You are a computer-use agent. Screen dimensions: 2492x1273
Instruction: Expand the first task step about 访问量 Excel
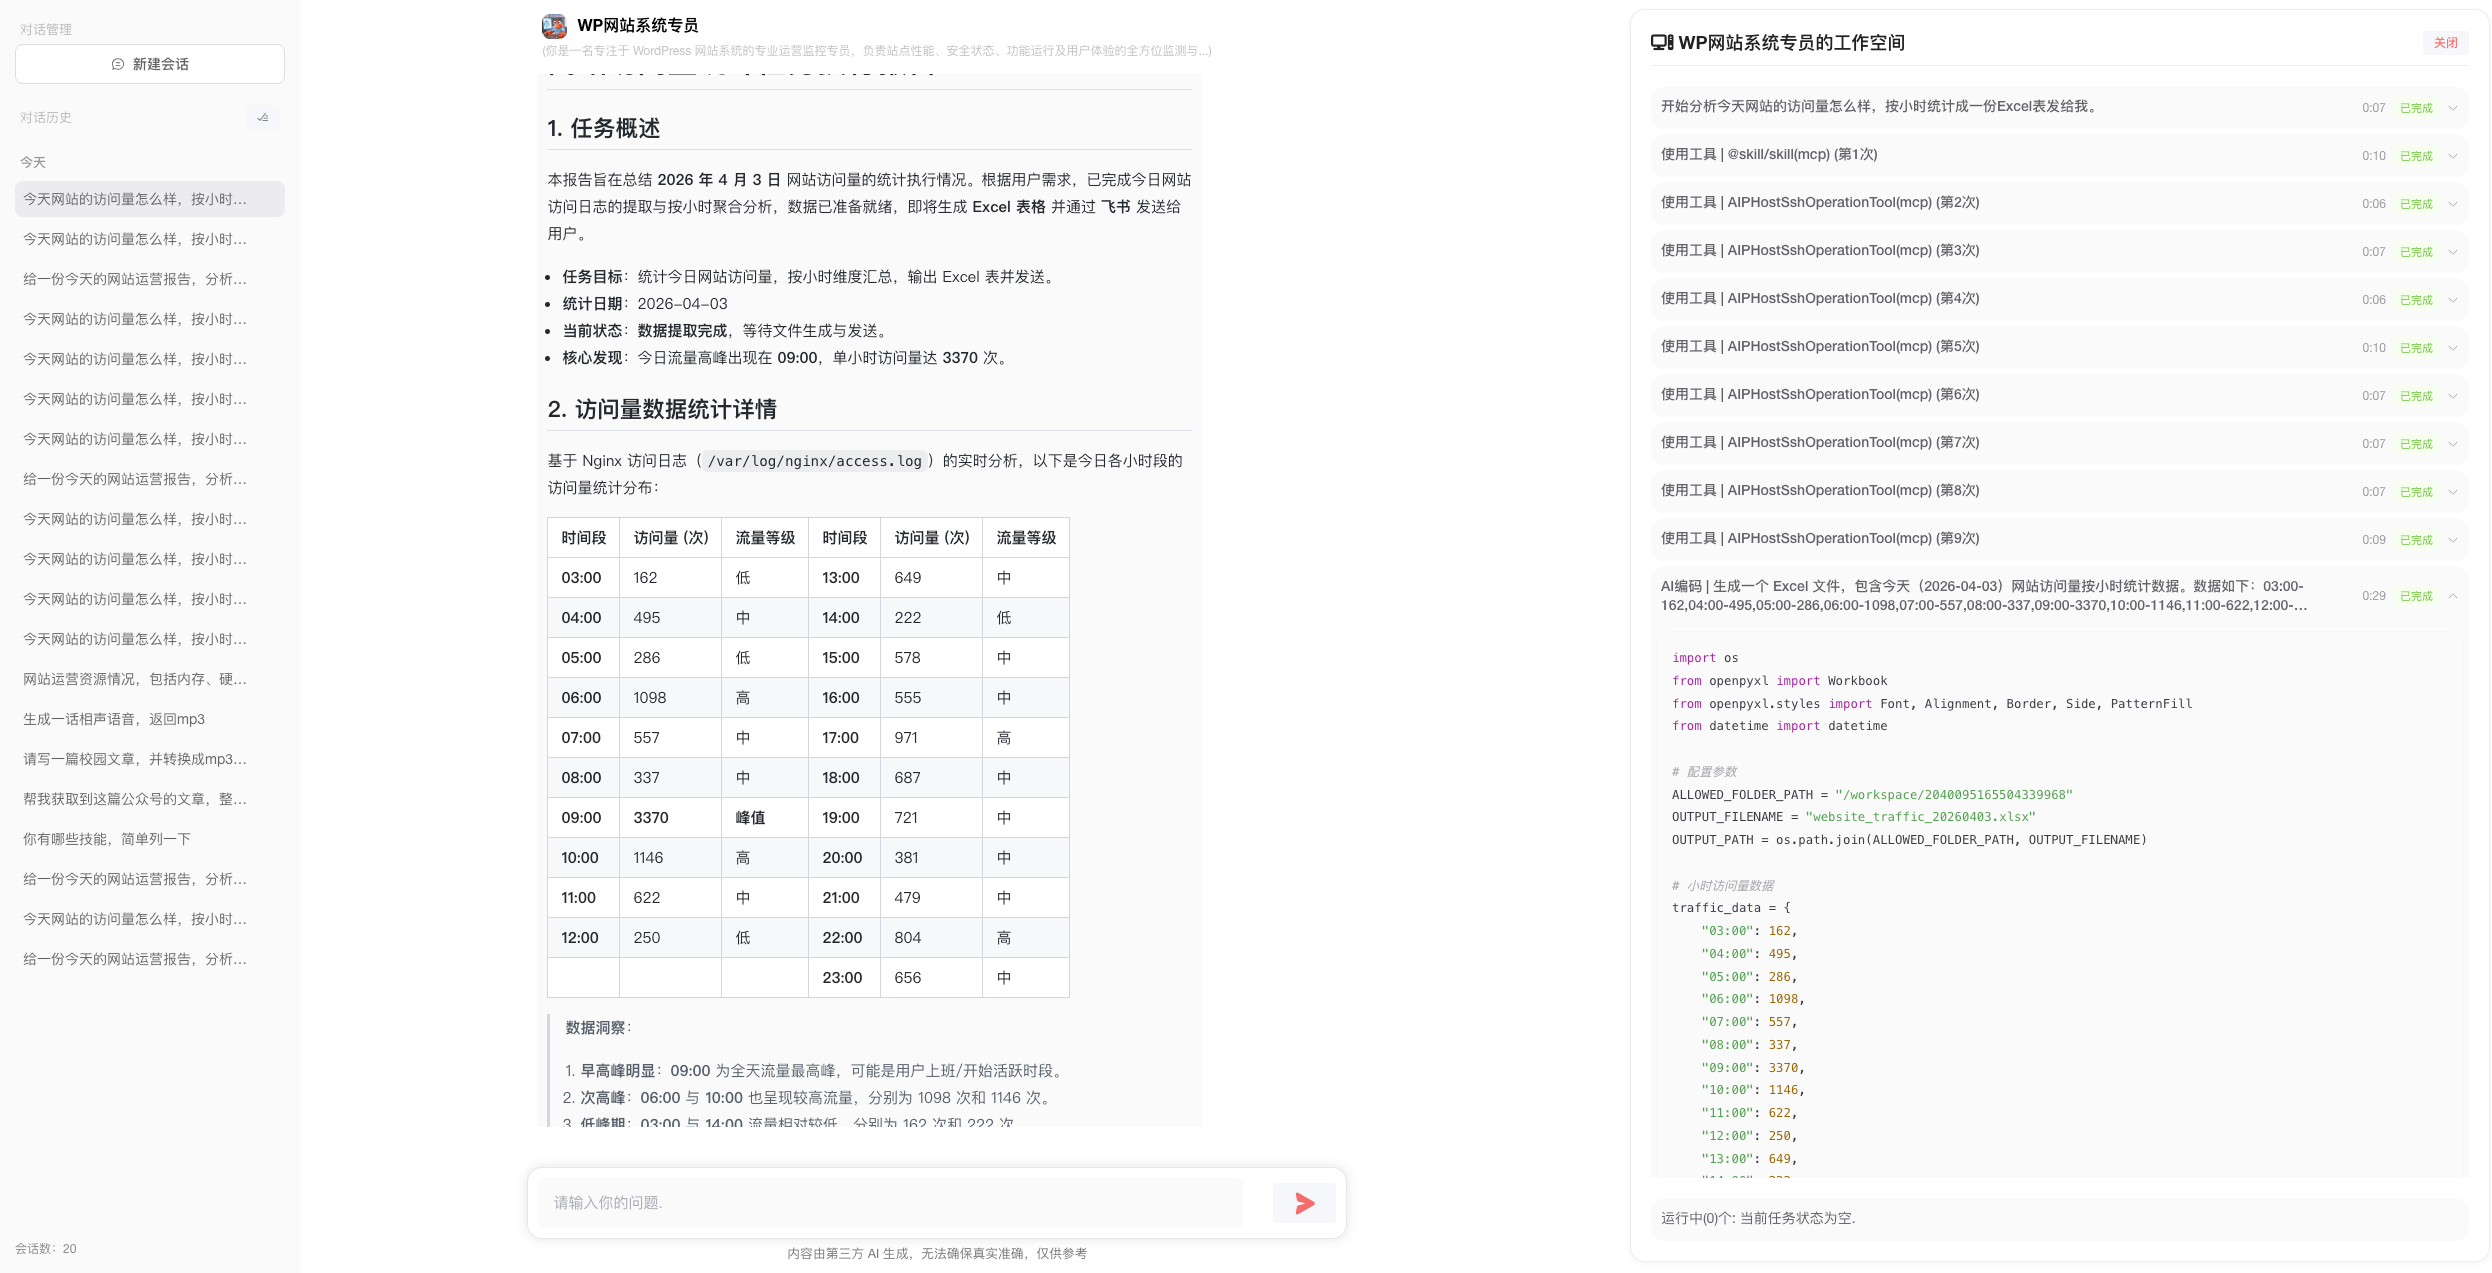pyautogui.click(x=2453, y=108)
